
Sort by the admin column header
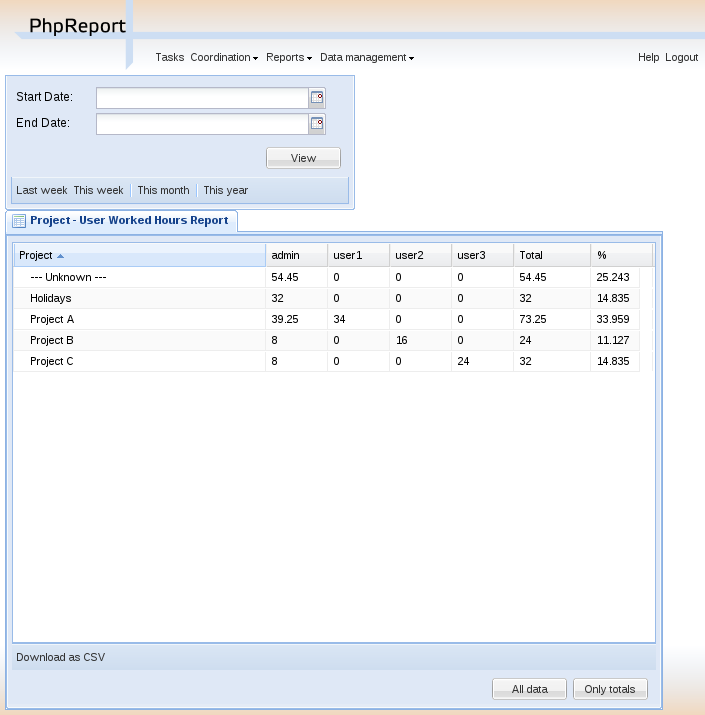(x=296, y=255)
